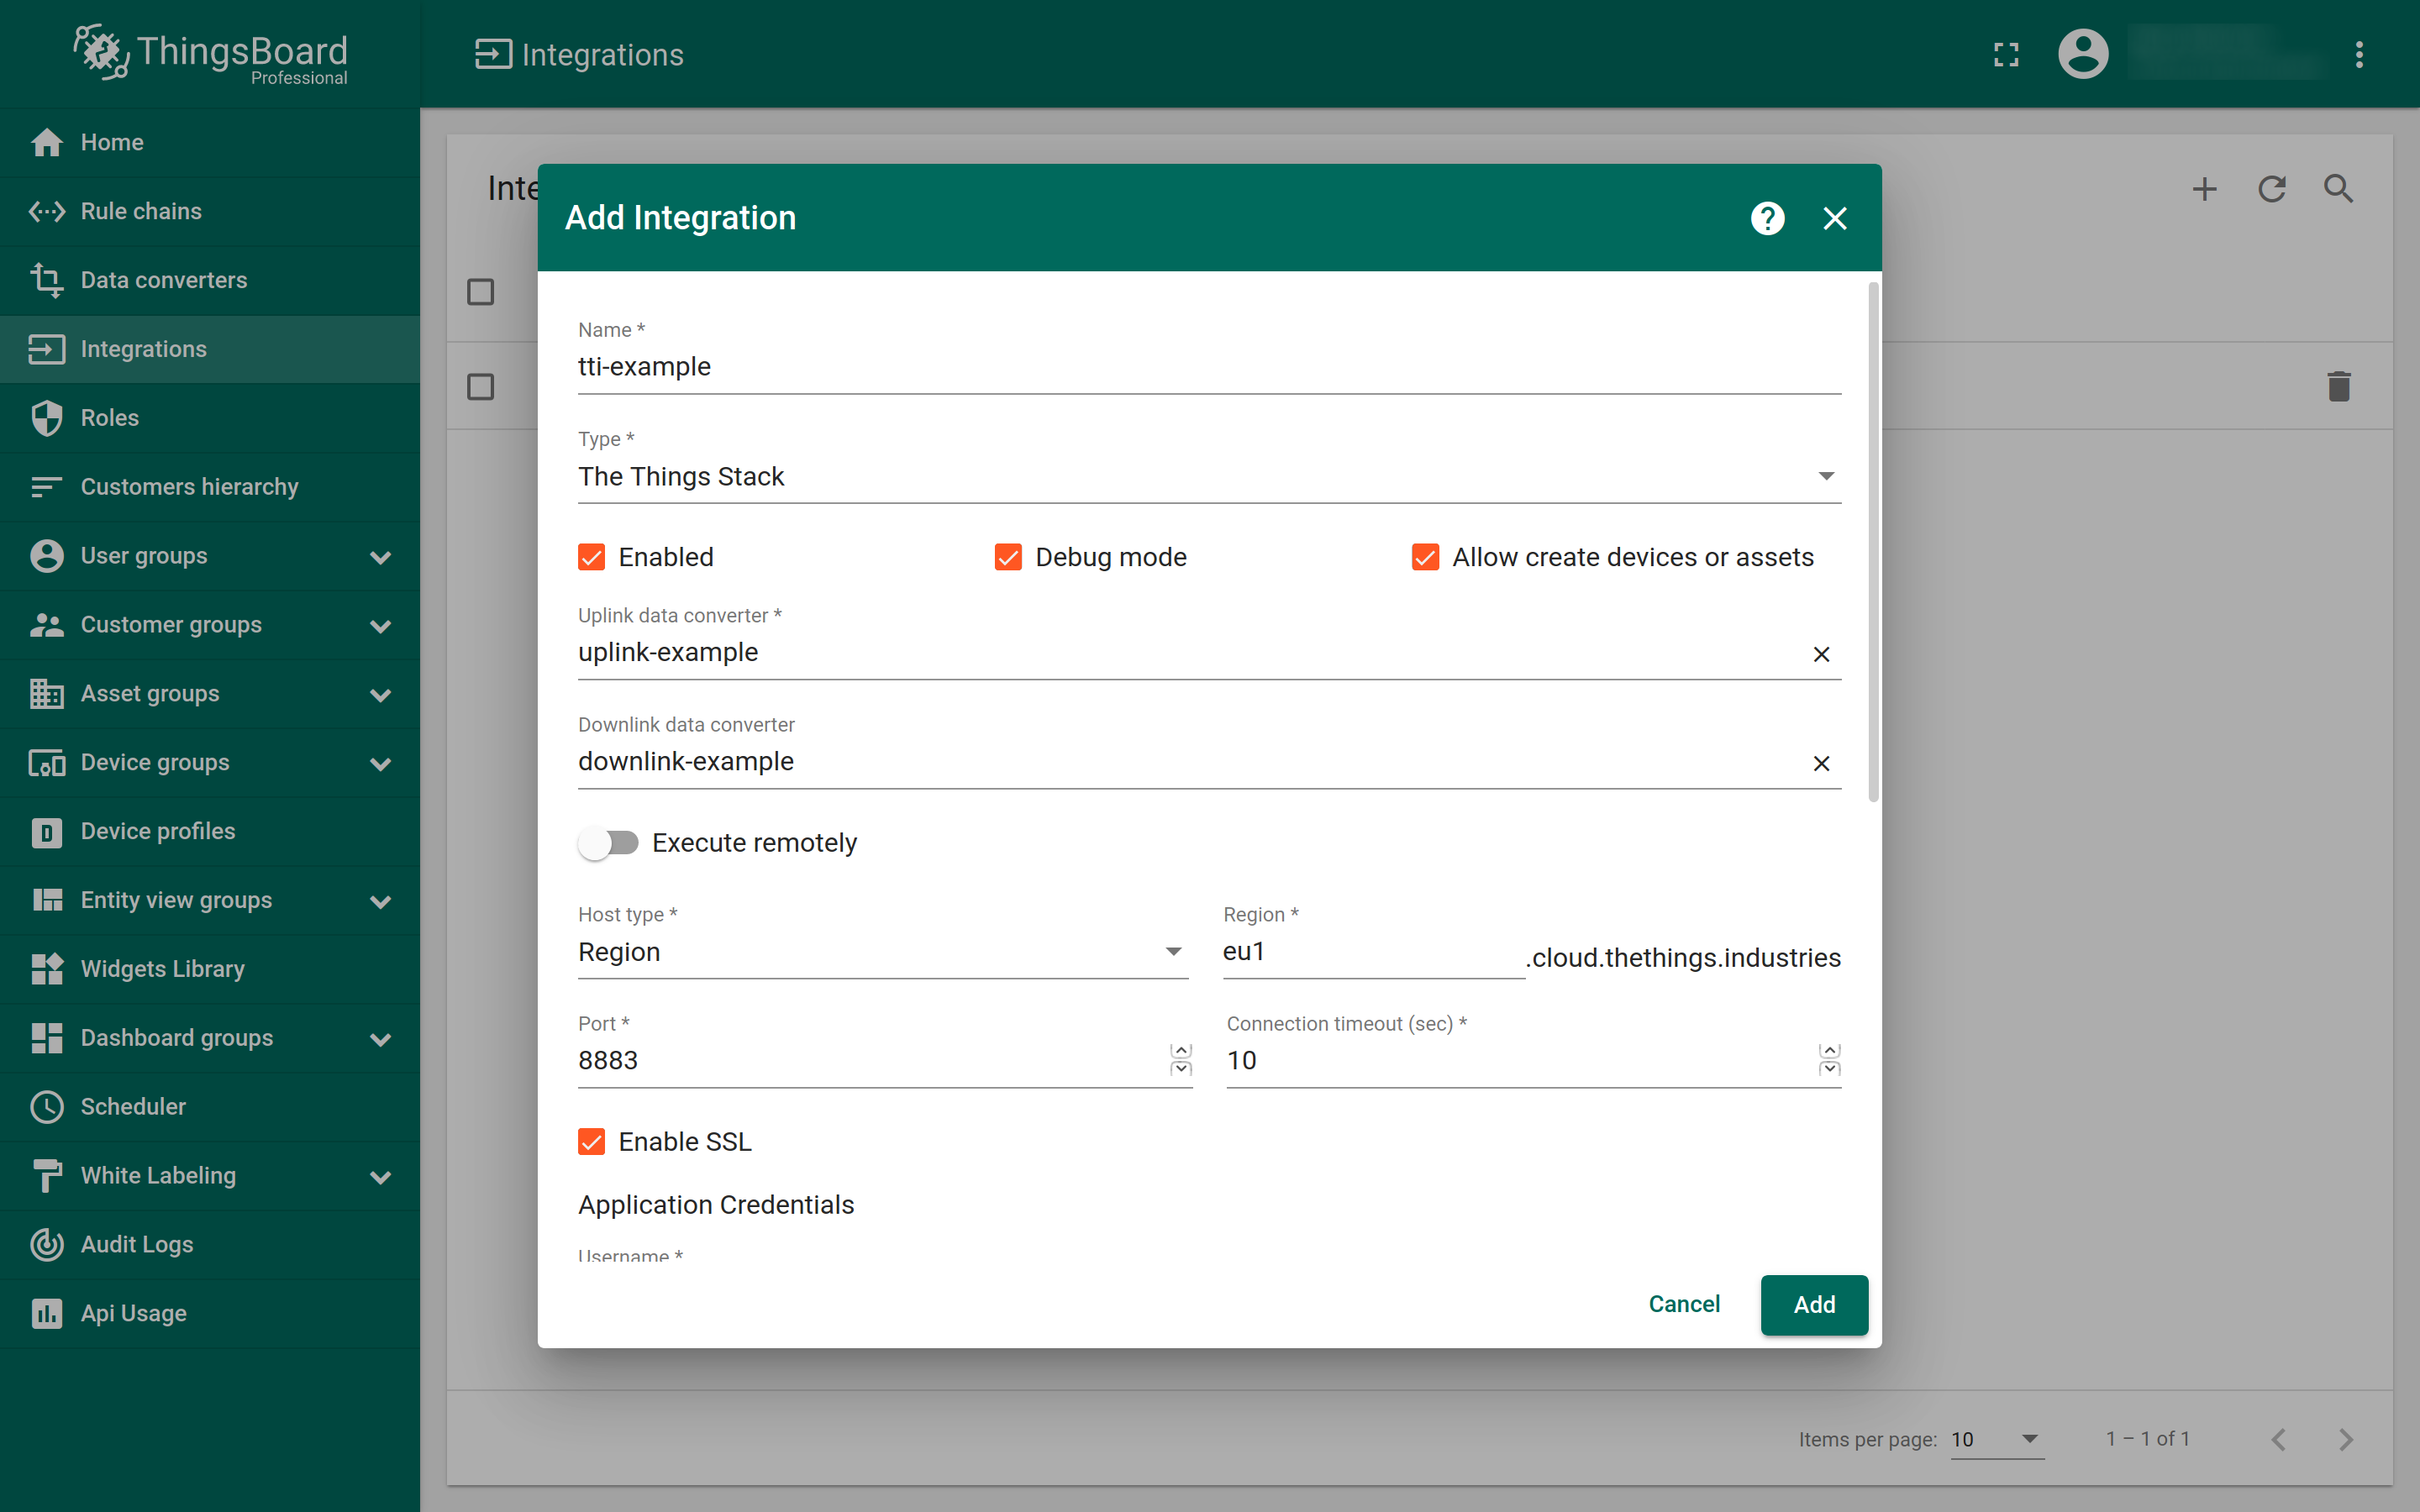The width and height of the screenshot is (2420, 1512).
Task: Enable Execute remotely toggle switch
Action: 608,843
